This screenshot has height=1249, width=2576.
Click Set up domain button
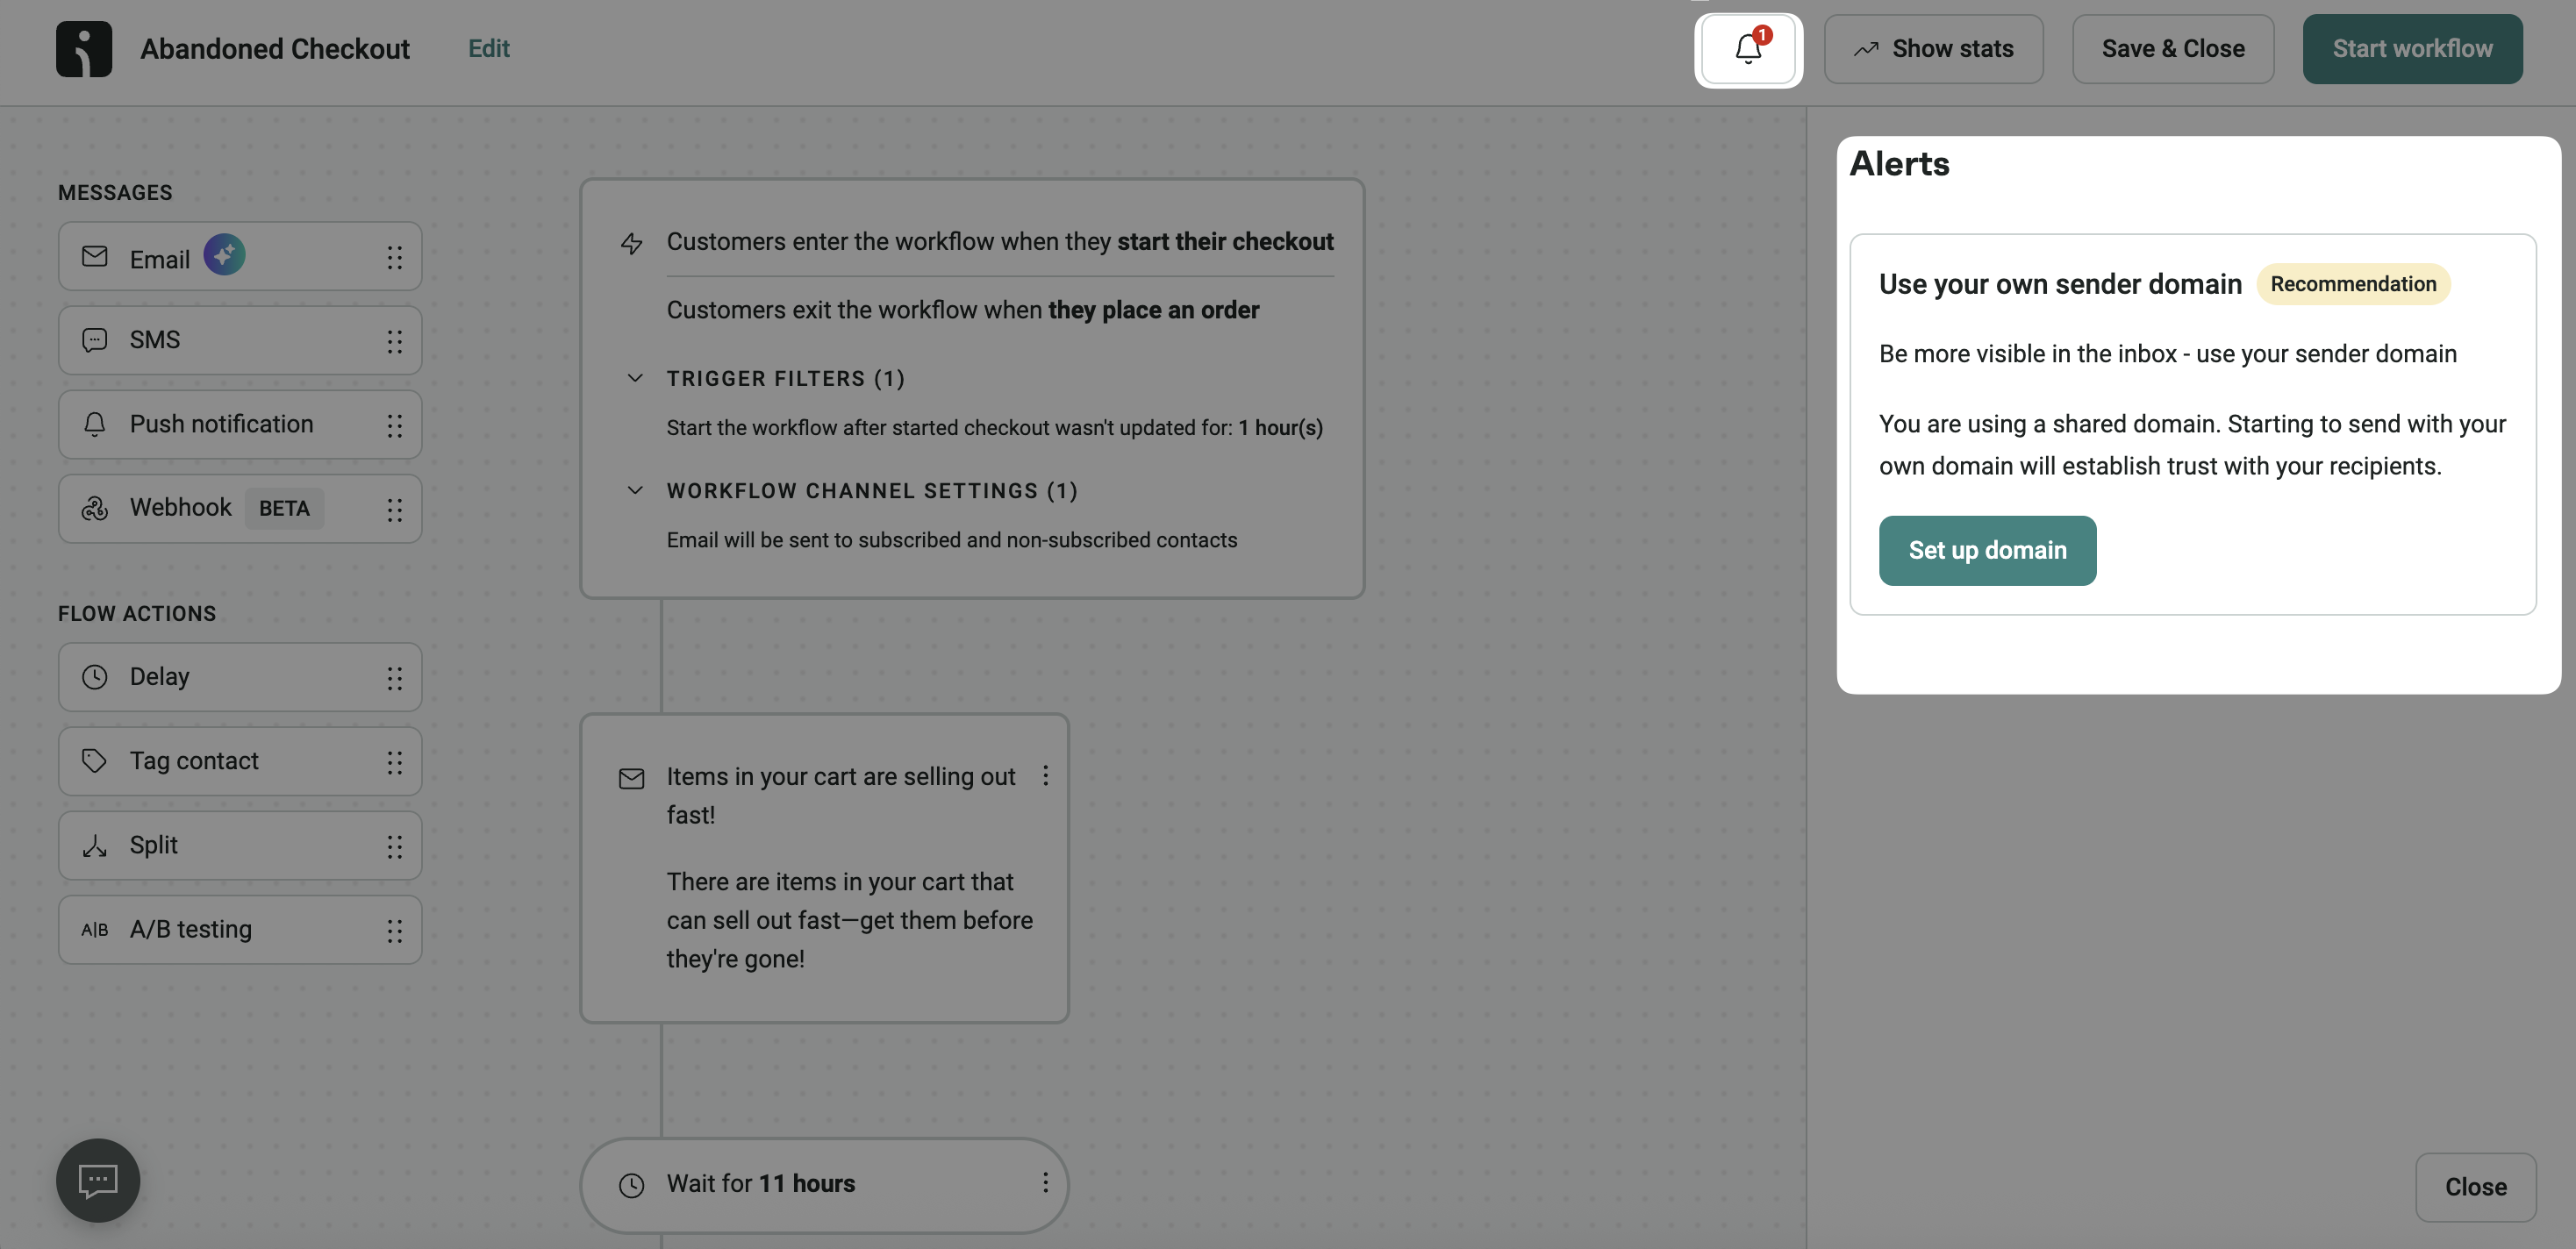[x=1986, y=551]
